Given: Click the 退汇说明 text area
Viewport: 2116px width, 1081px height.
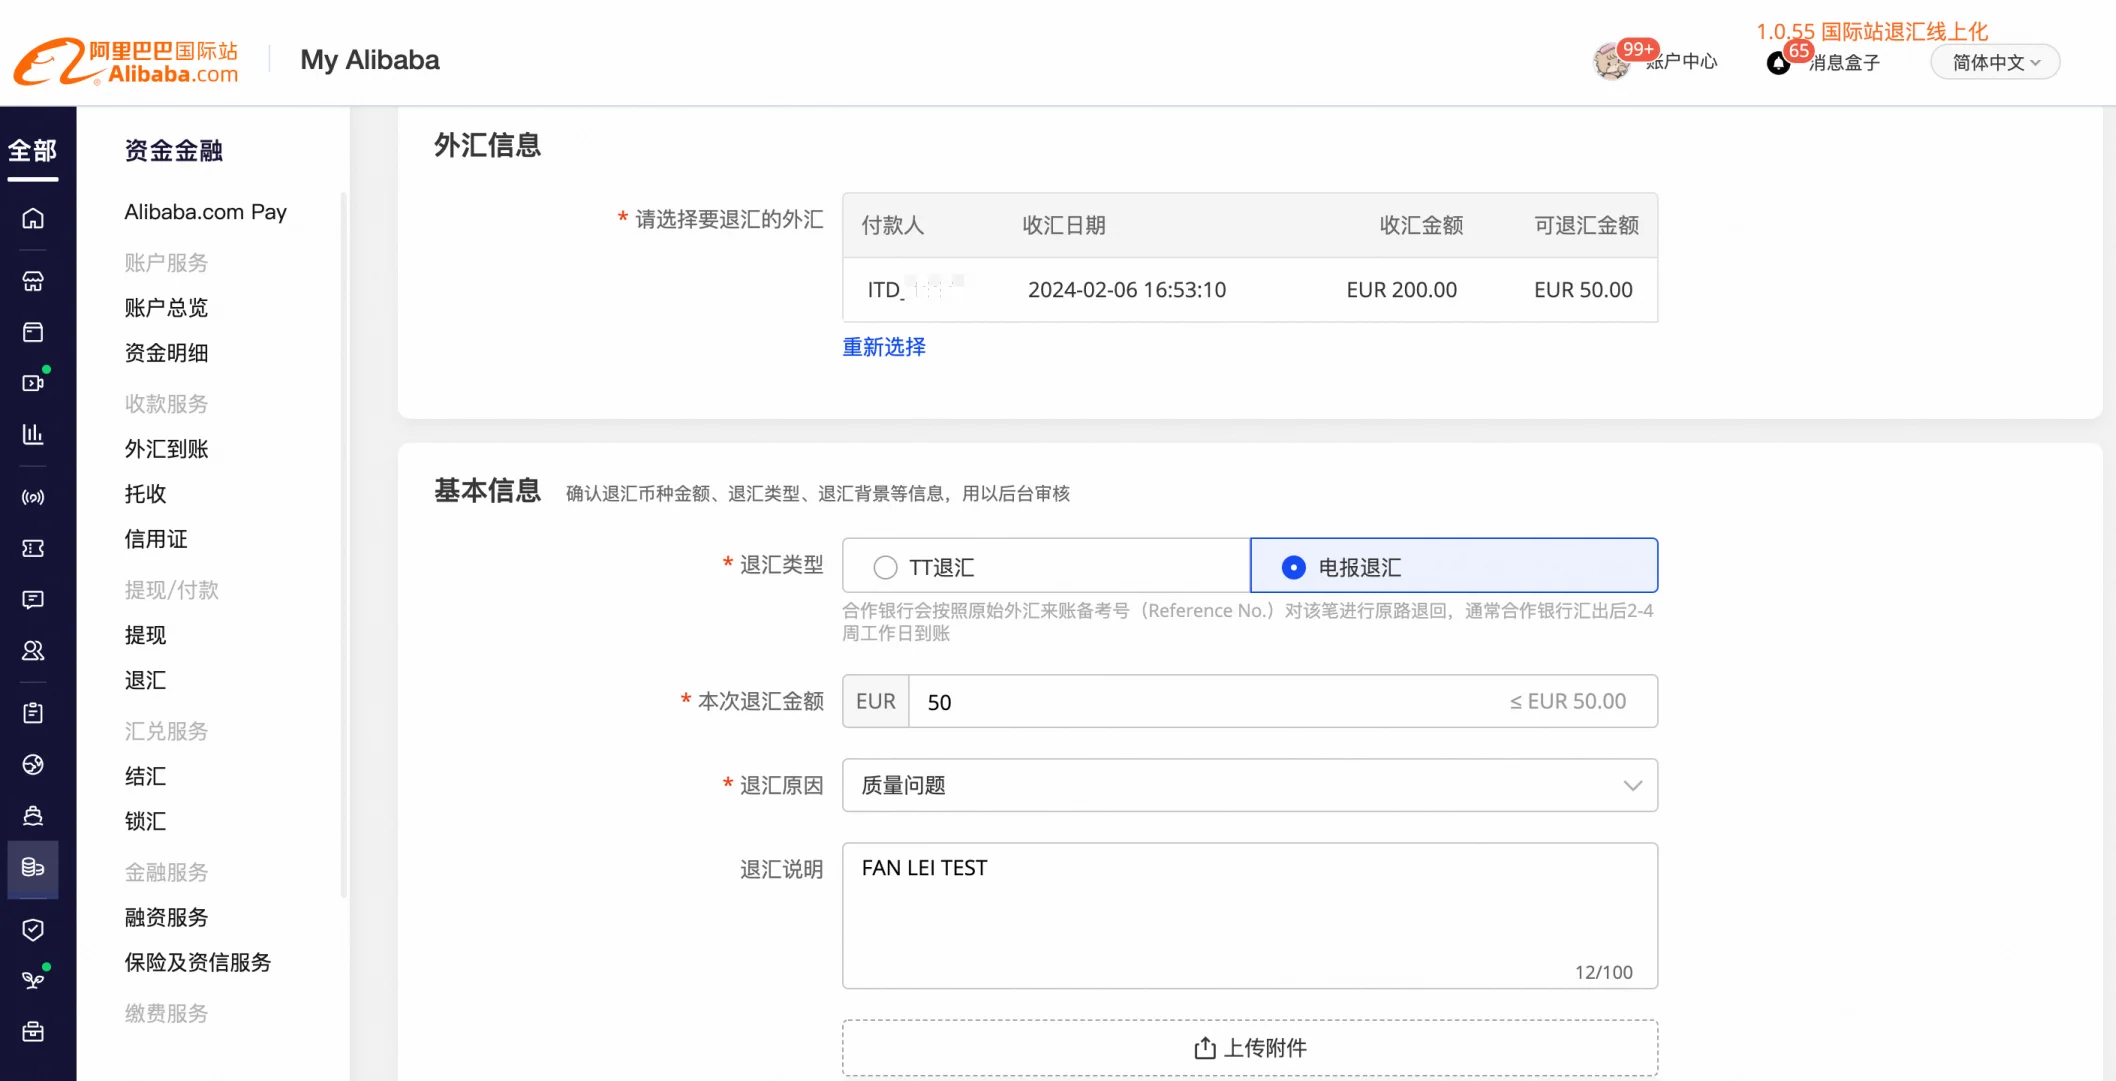Looking at the screenshot, I should click(1249, 915).
